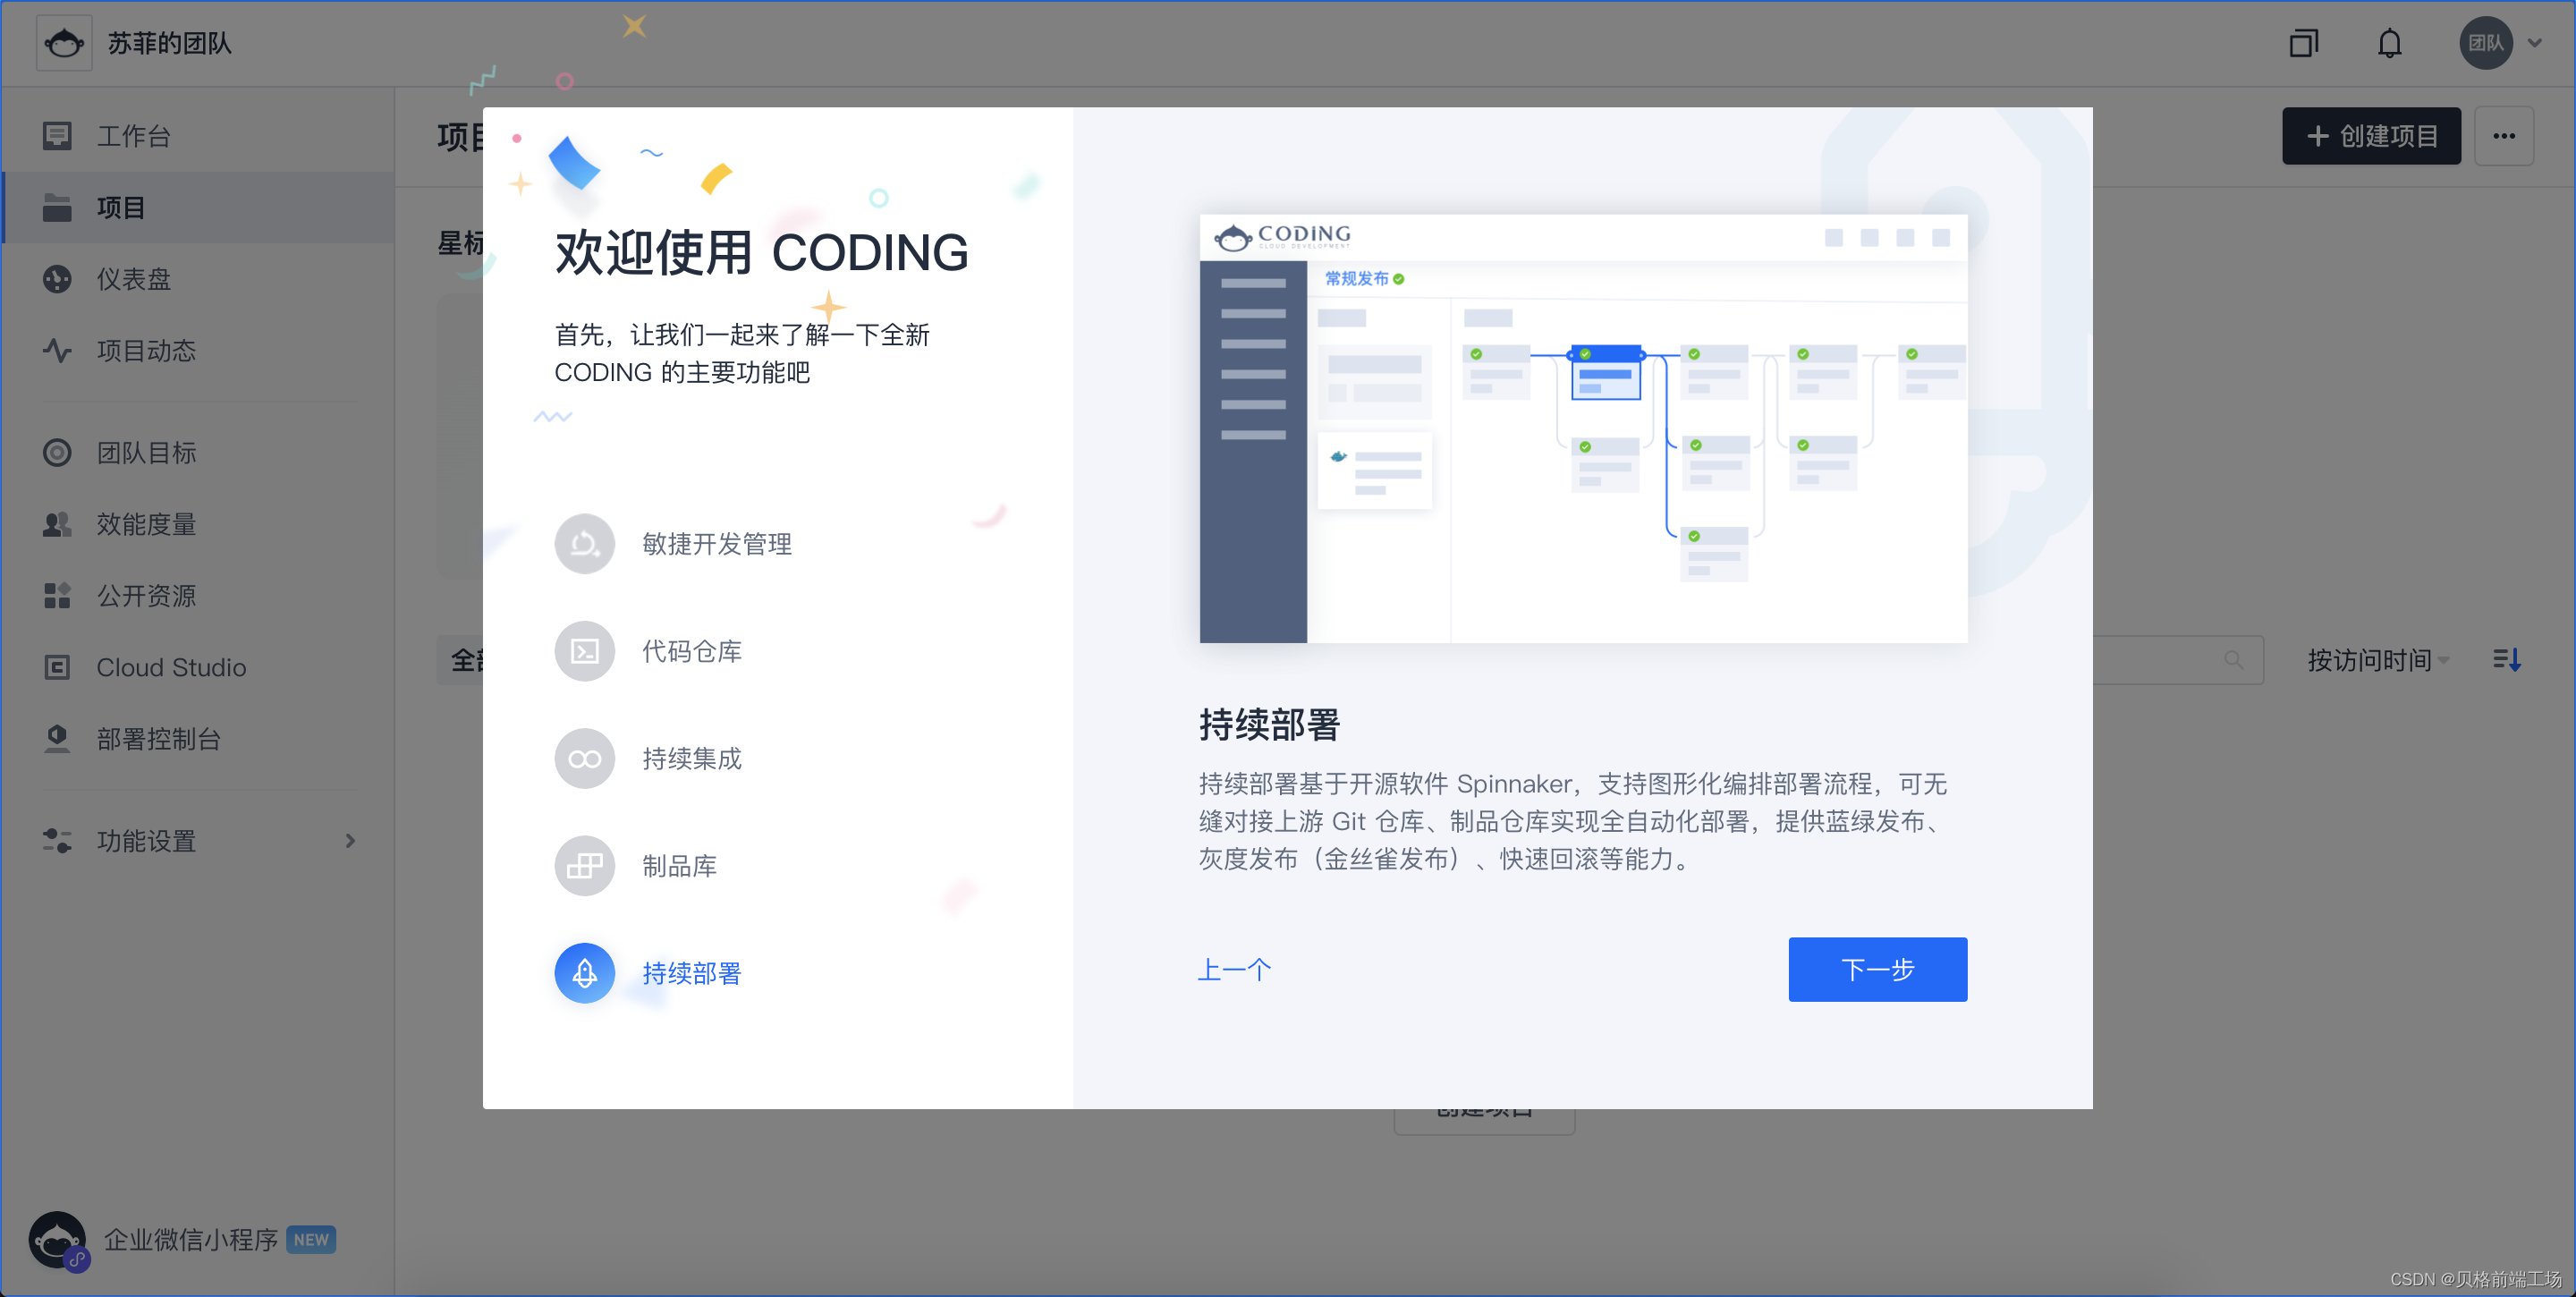Click the 持续部署 pipeline preview image
2576x1297 pixels.
[x=1583, y=428]
